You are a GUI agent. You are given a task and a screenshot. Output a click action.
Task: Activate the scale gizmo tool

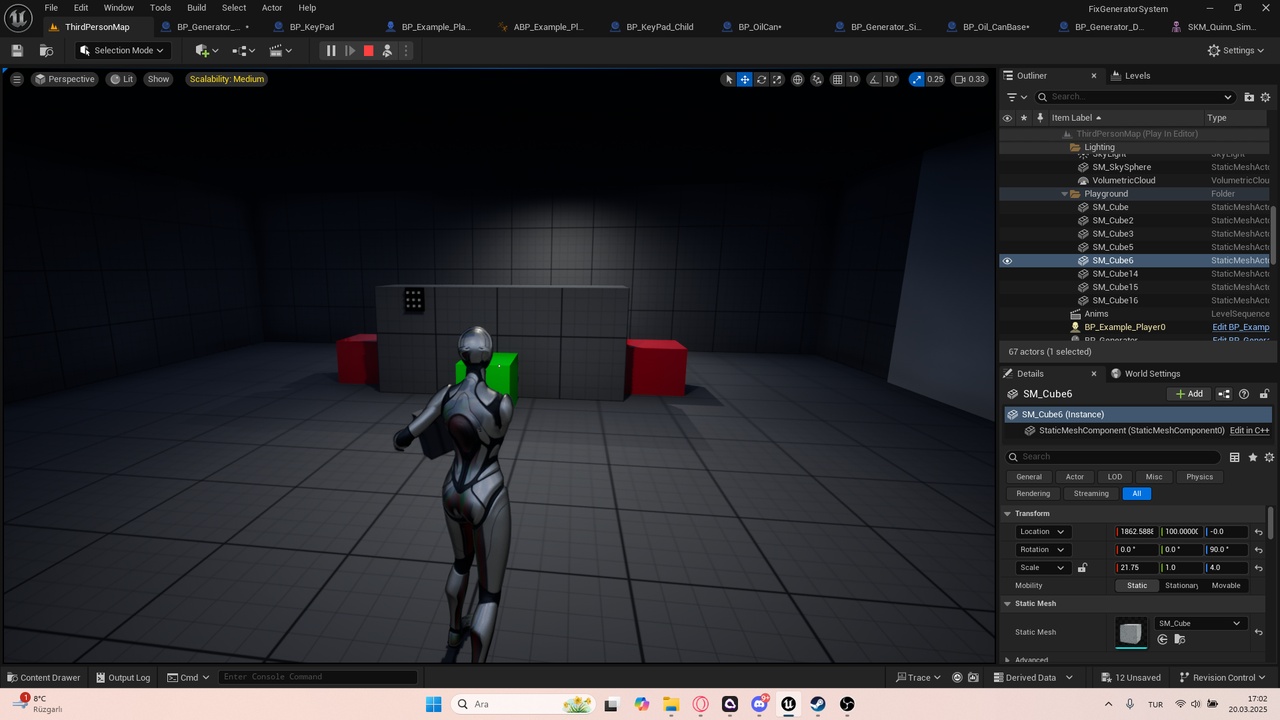pyautogui.click(x=777, y=79)
